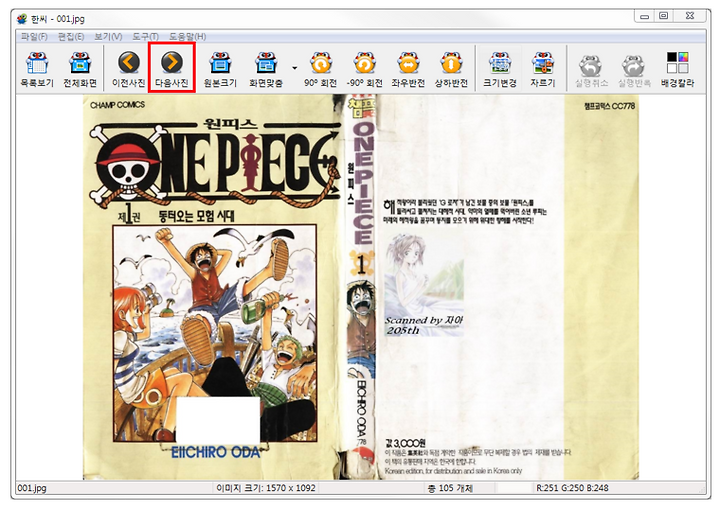Open the 파일(F) menu
The height and width of the screenshot is (509, 720).
point(34,36)
